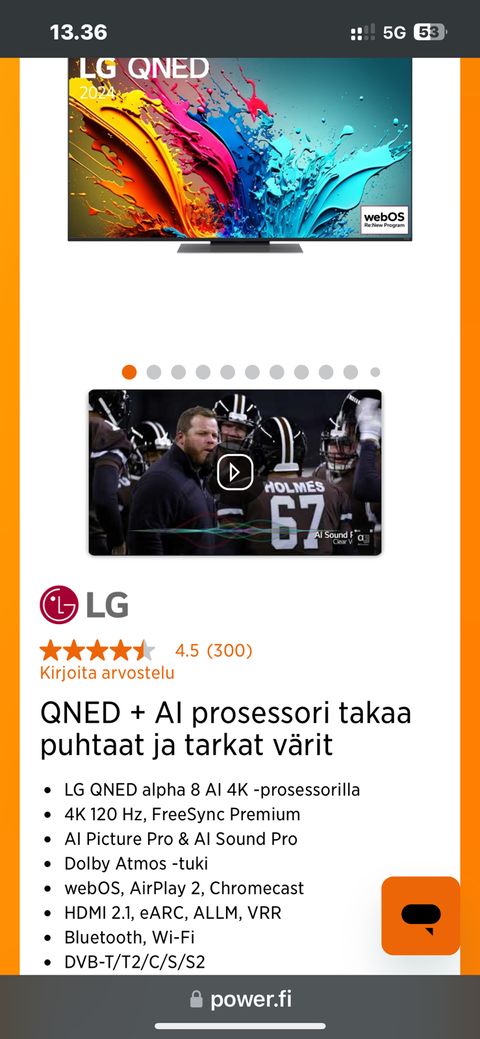The image size is (480, 1039).
Task: Open the 4.5 (300) reviews count
Action: tap(213, 651)
